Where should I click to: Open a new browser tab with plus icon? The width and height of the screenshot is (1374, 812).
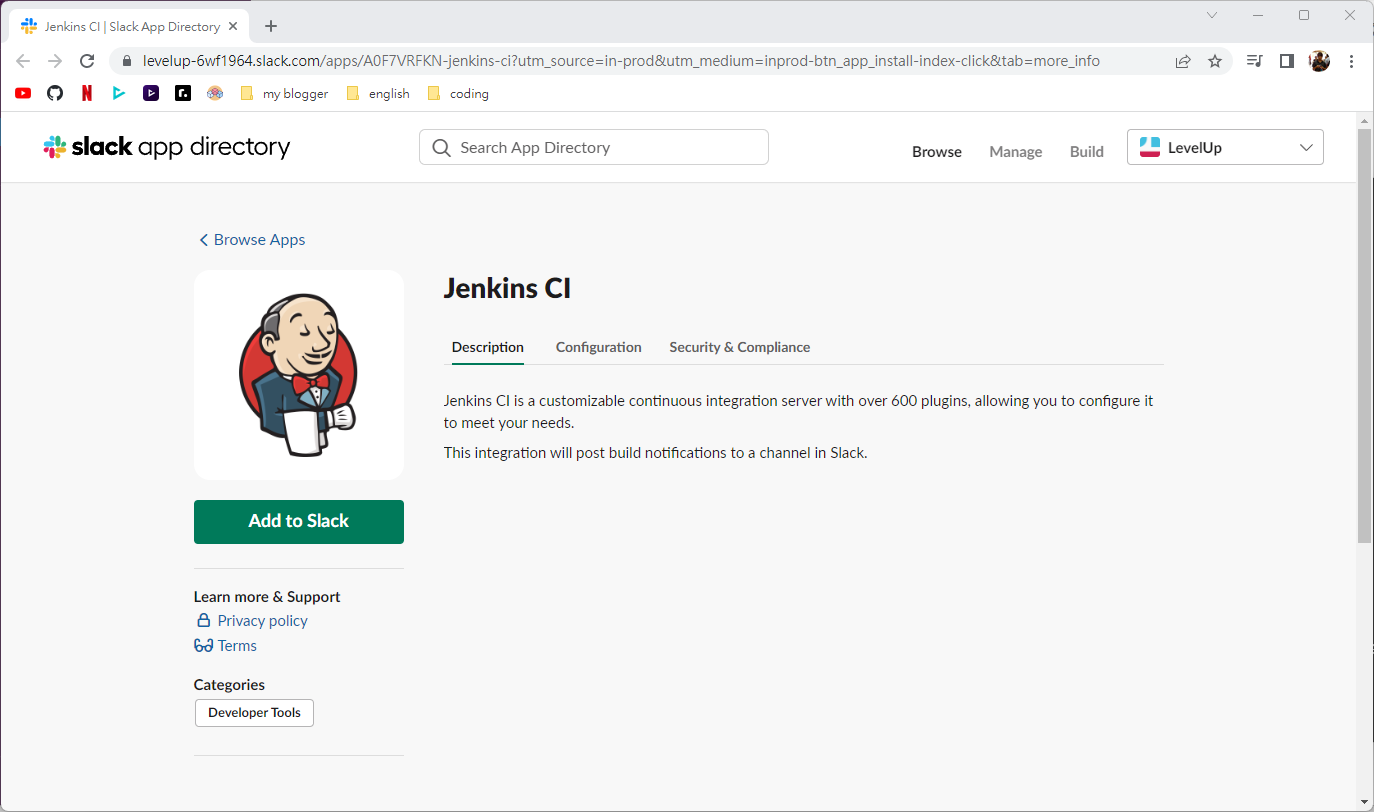point(271,26)
